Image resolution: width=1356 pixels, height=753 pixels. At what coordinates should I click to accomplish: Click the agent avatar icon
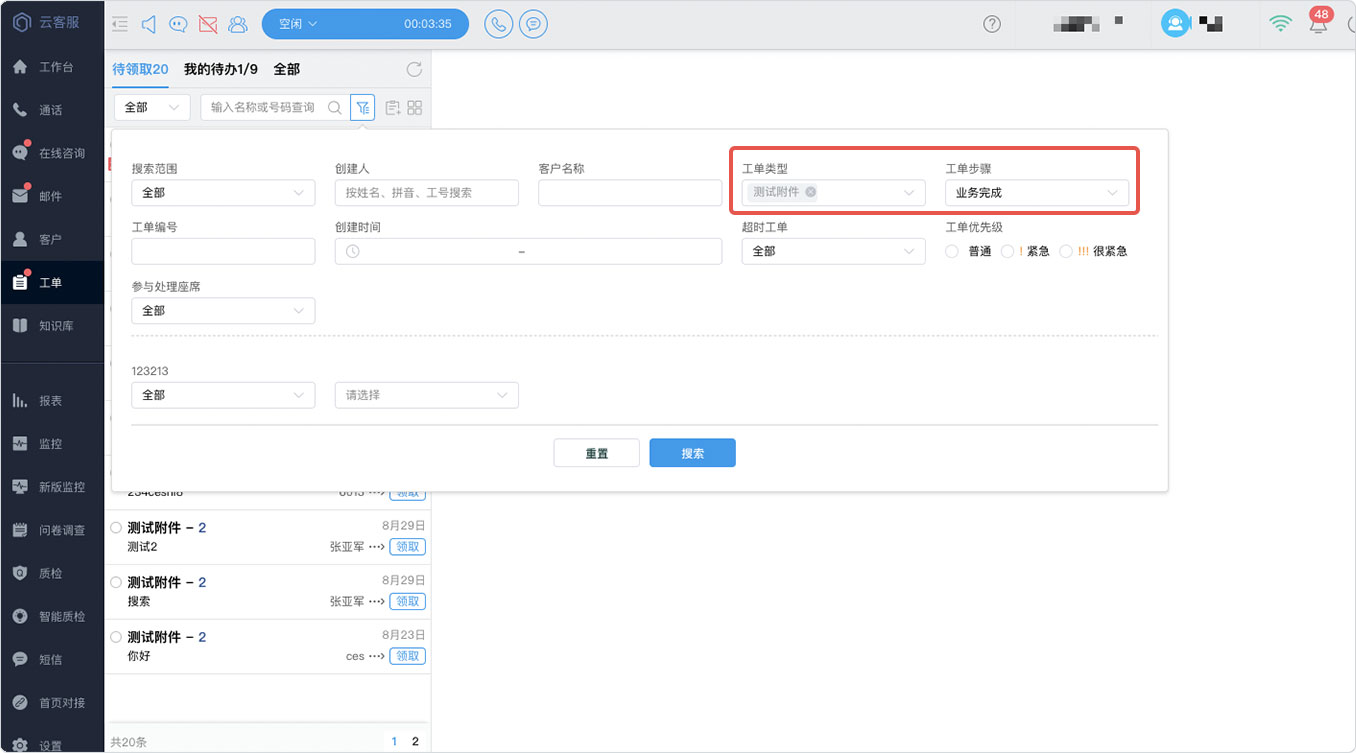(x=1175, y=23)
